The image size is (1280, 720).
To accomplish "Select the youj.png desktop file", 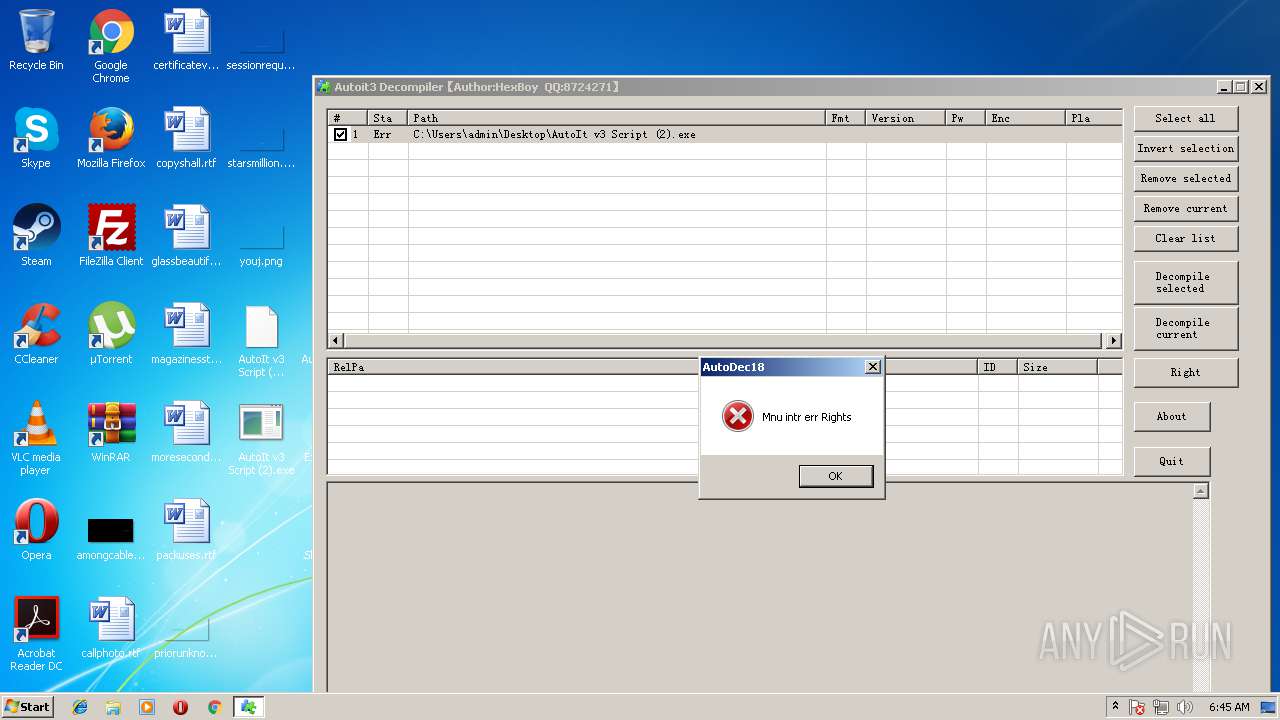I will click(261, 245).
